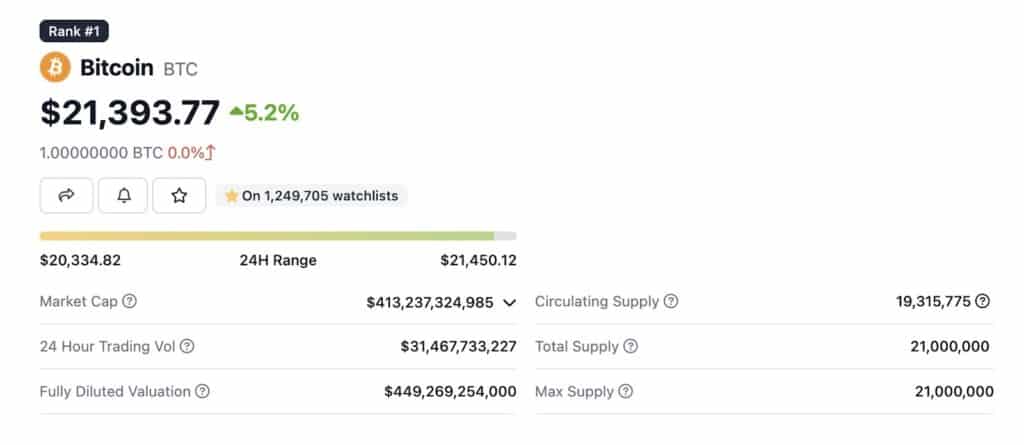Click the 24H low $20,334.82
1024x445 pixels.
point(80,260)
